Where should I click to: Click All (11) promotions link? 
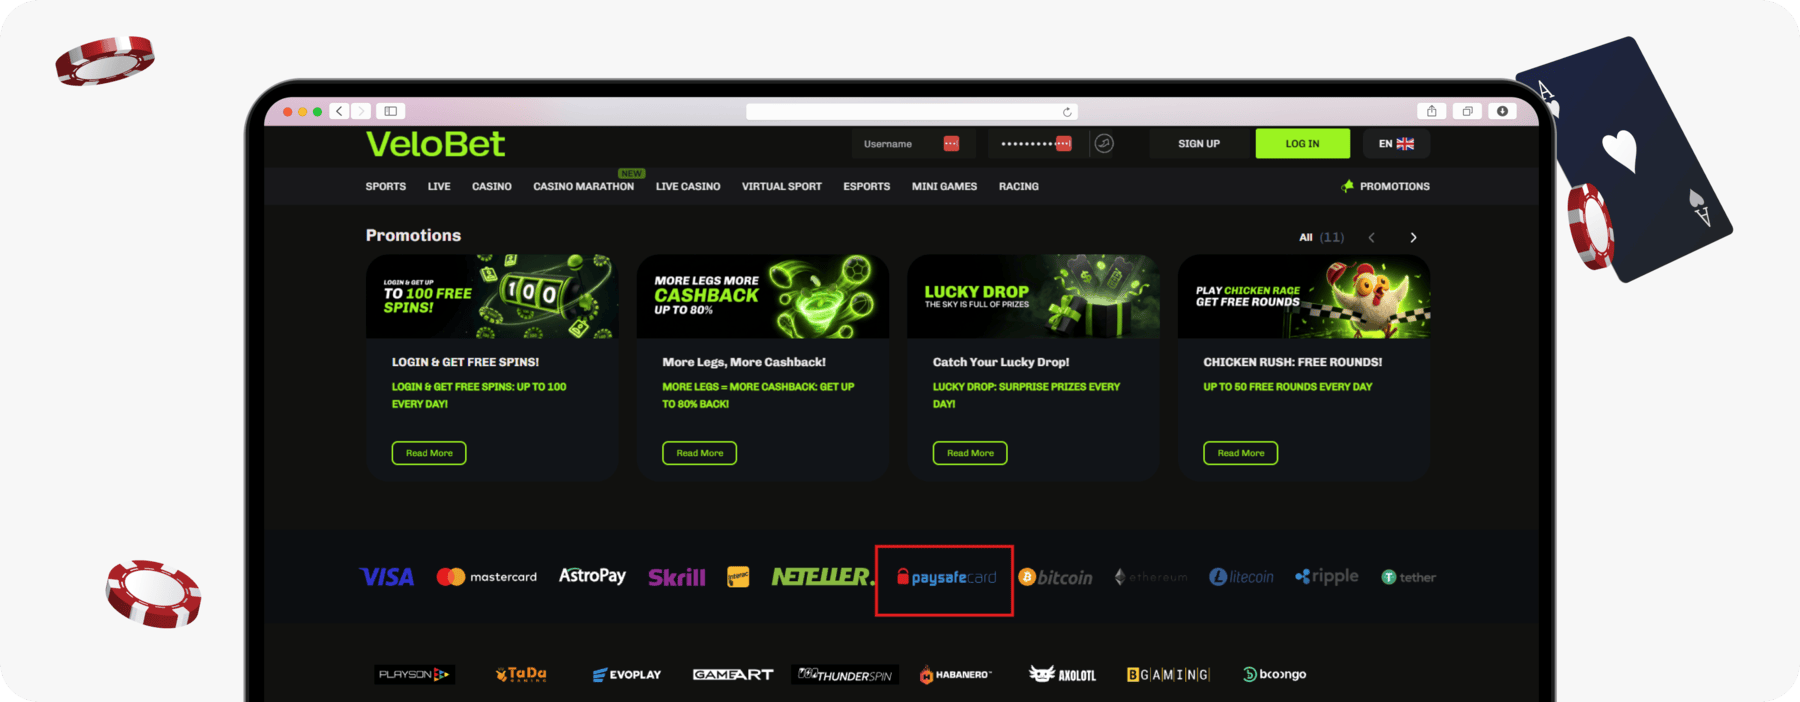tap(1321, 238)
